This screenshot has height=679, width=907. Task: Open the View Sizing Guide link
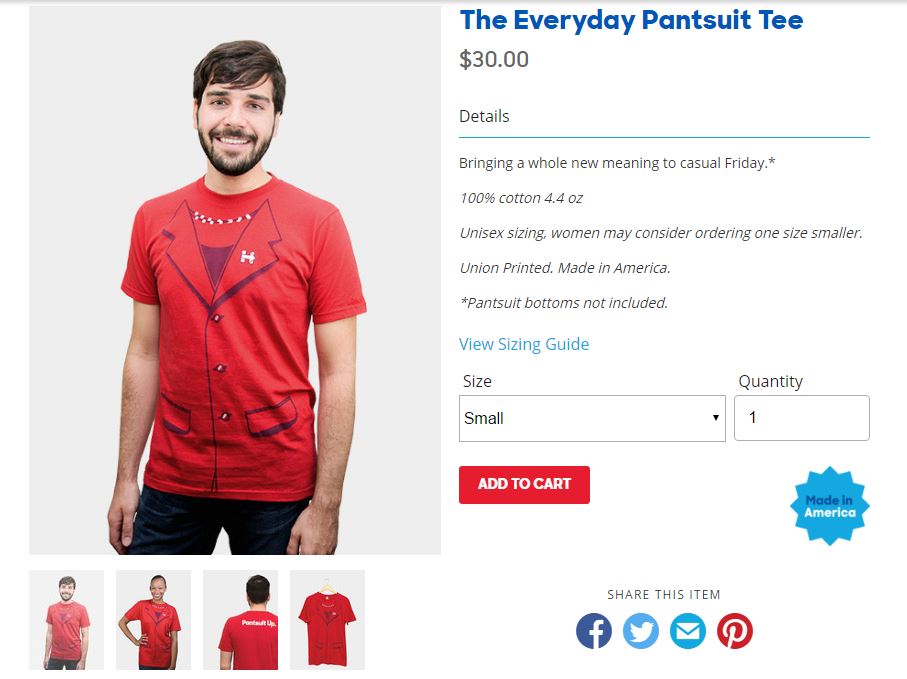point(524,344)
